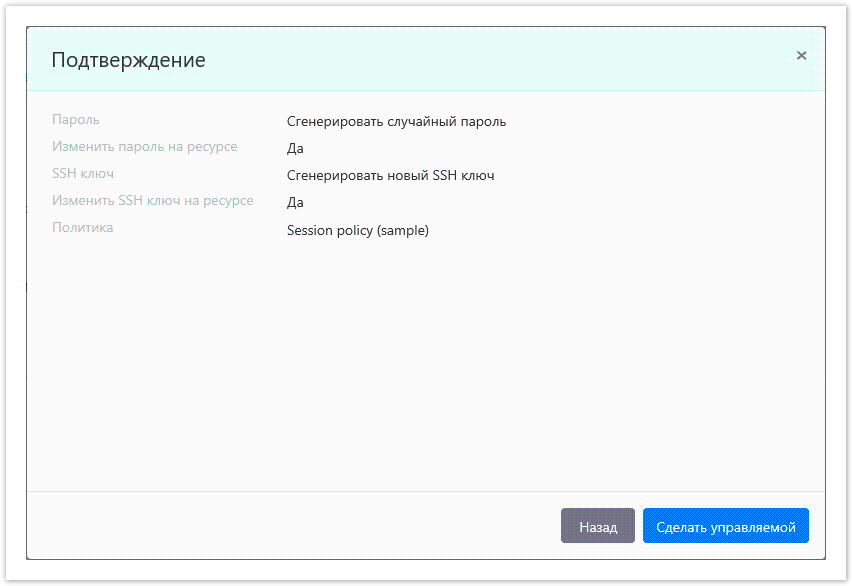This screenshot has width=852, height=586.
Task: Click the SSH ключ label
Action: click(83, 174)
